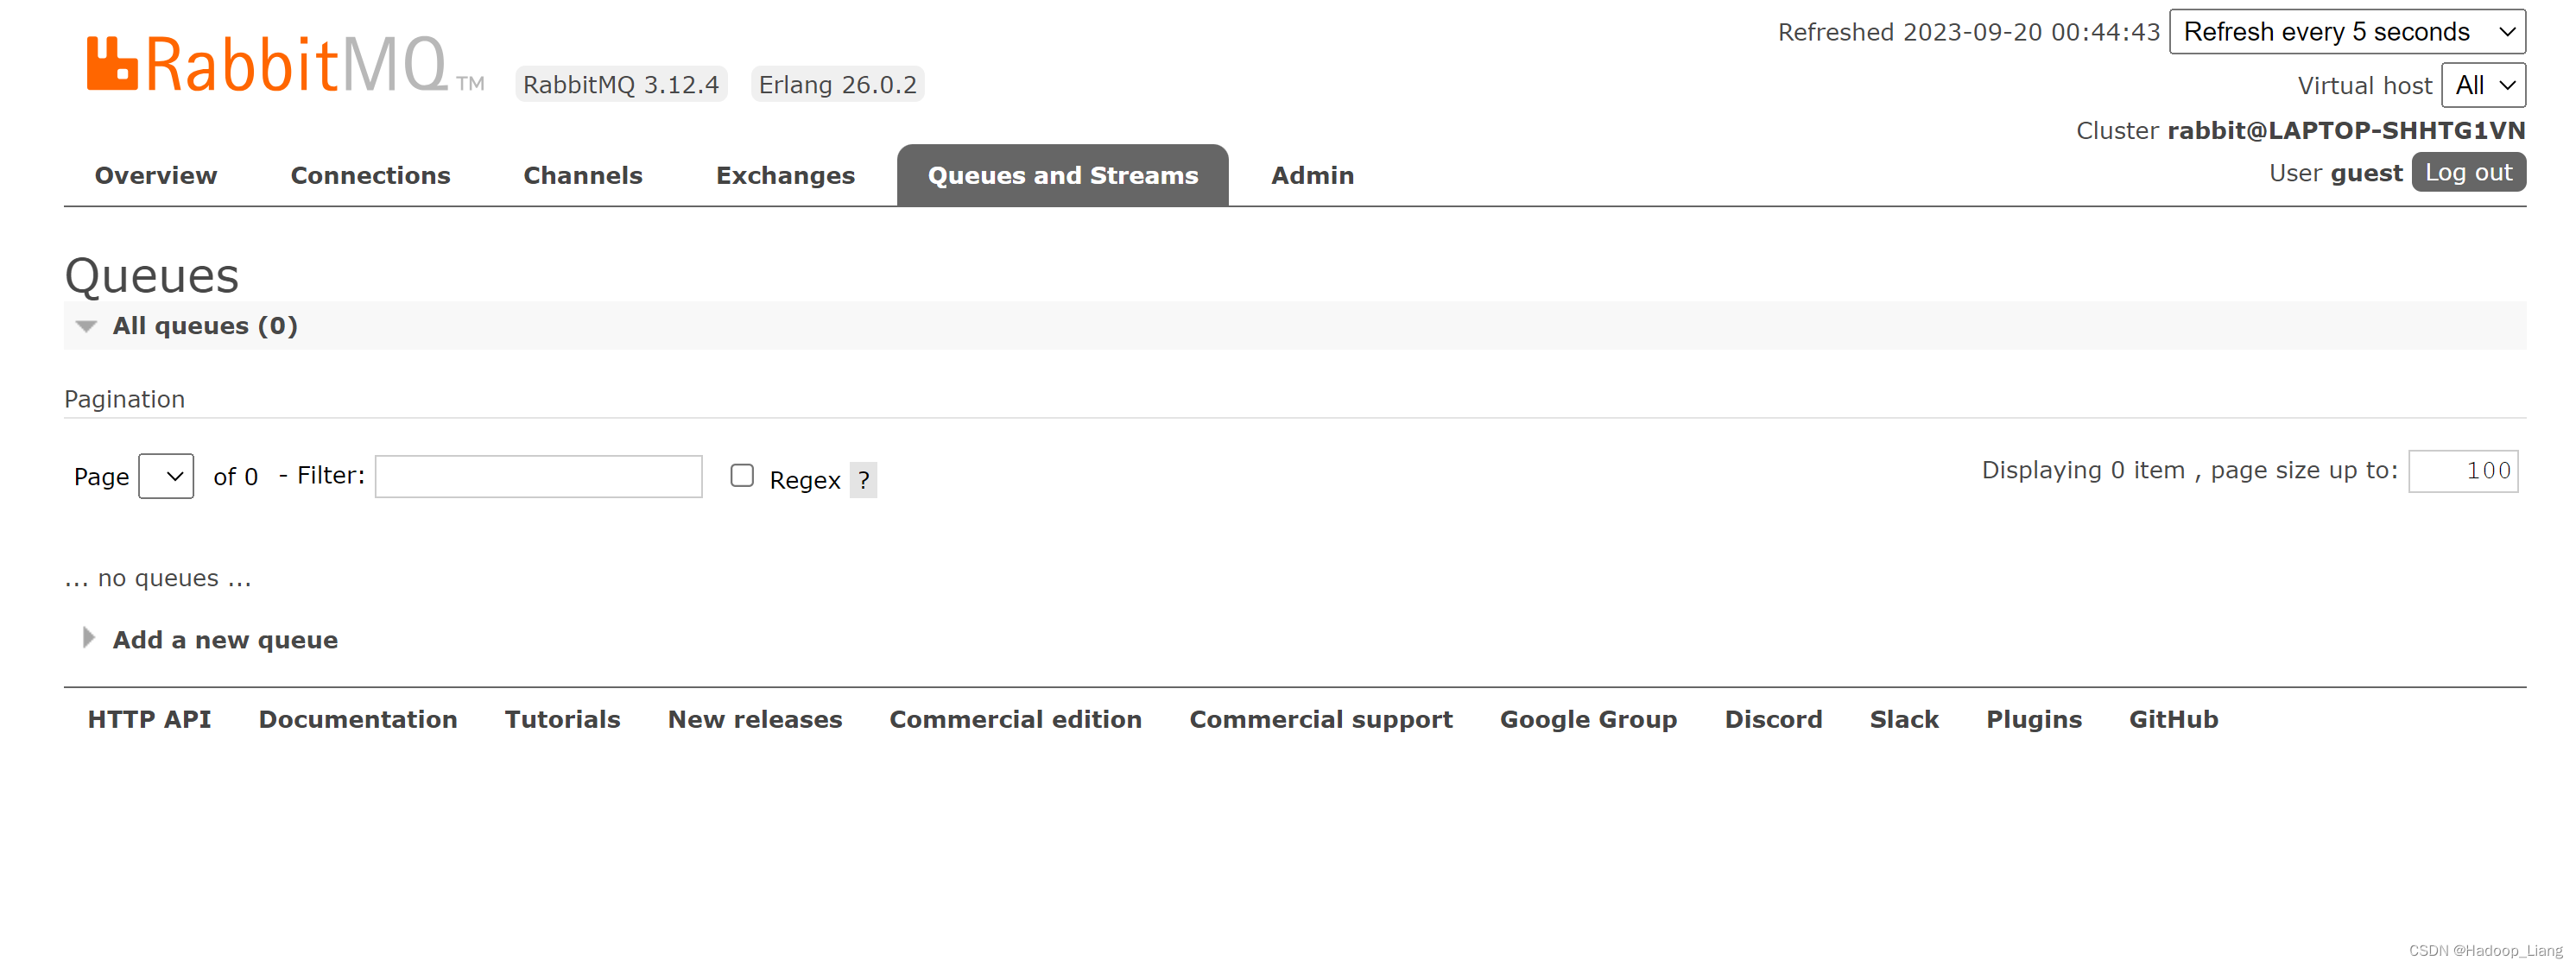Click the HTTP API footer icon
This screenshot has height=967, width=2576.
tap(151, 719)
